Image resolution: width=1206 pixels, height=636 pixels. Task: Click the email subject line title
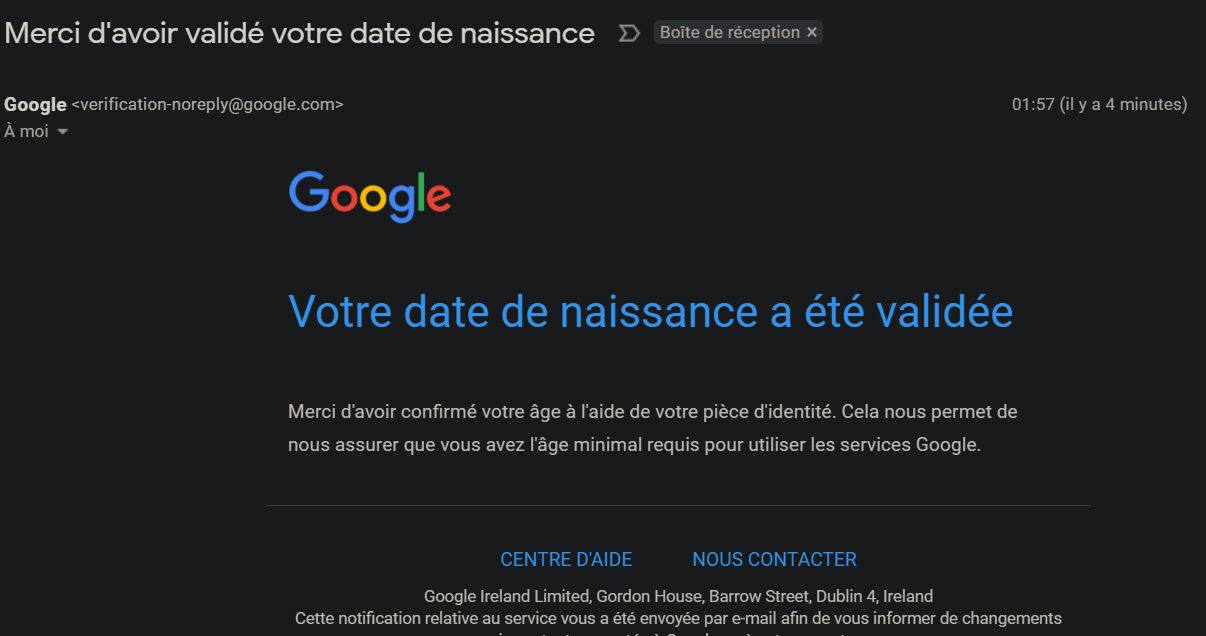299,33
